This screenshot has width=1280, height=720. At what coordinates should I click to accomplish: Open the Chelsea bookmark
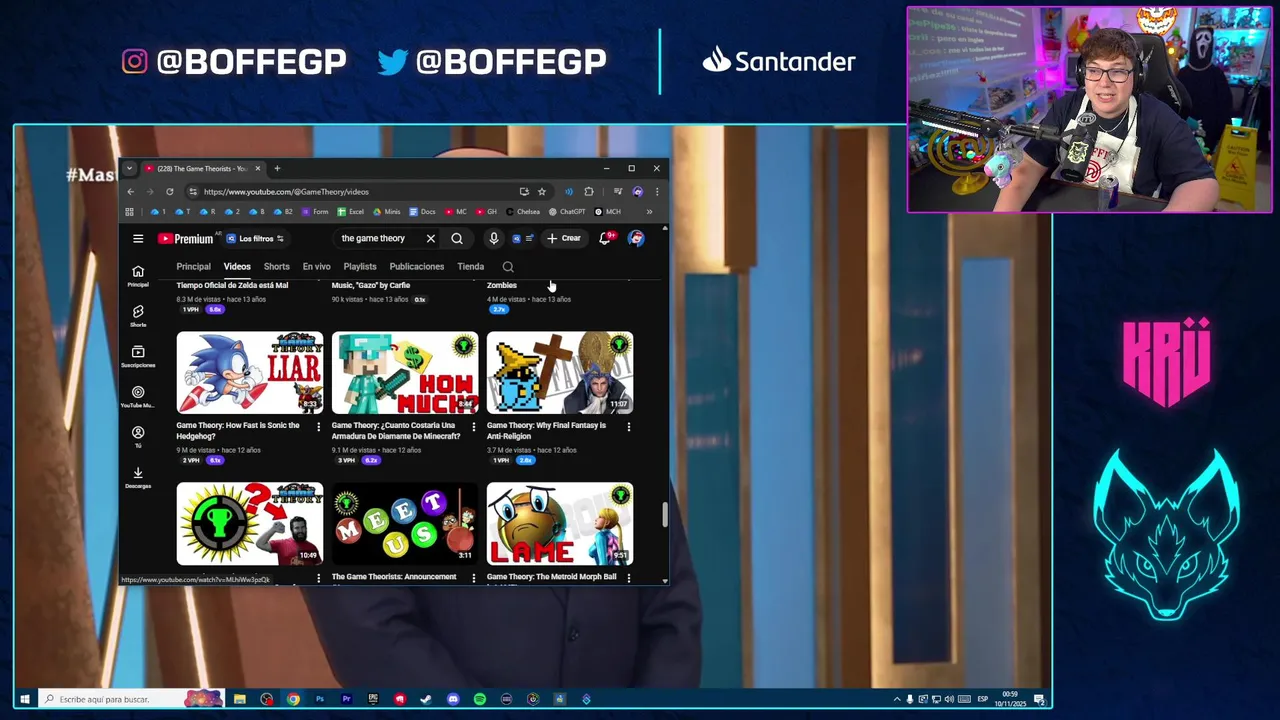(x=523, y=212)
